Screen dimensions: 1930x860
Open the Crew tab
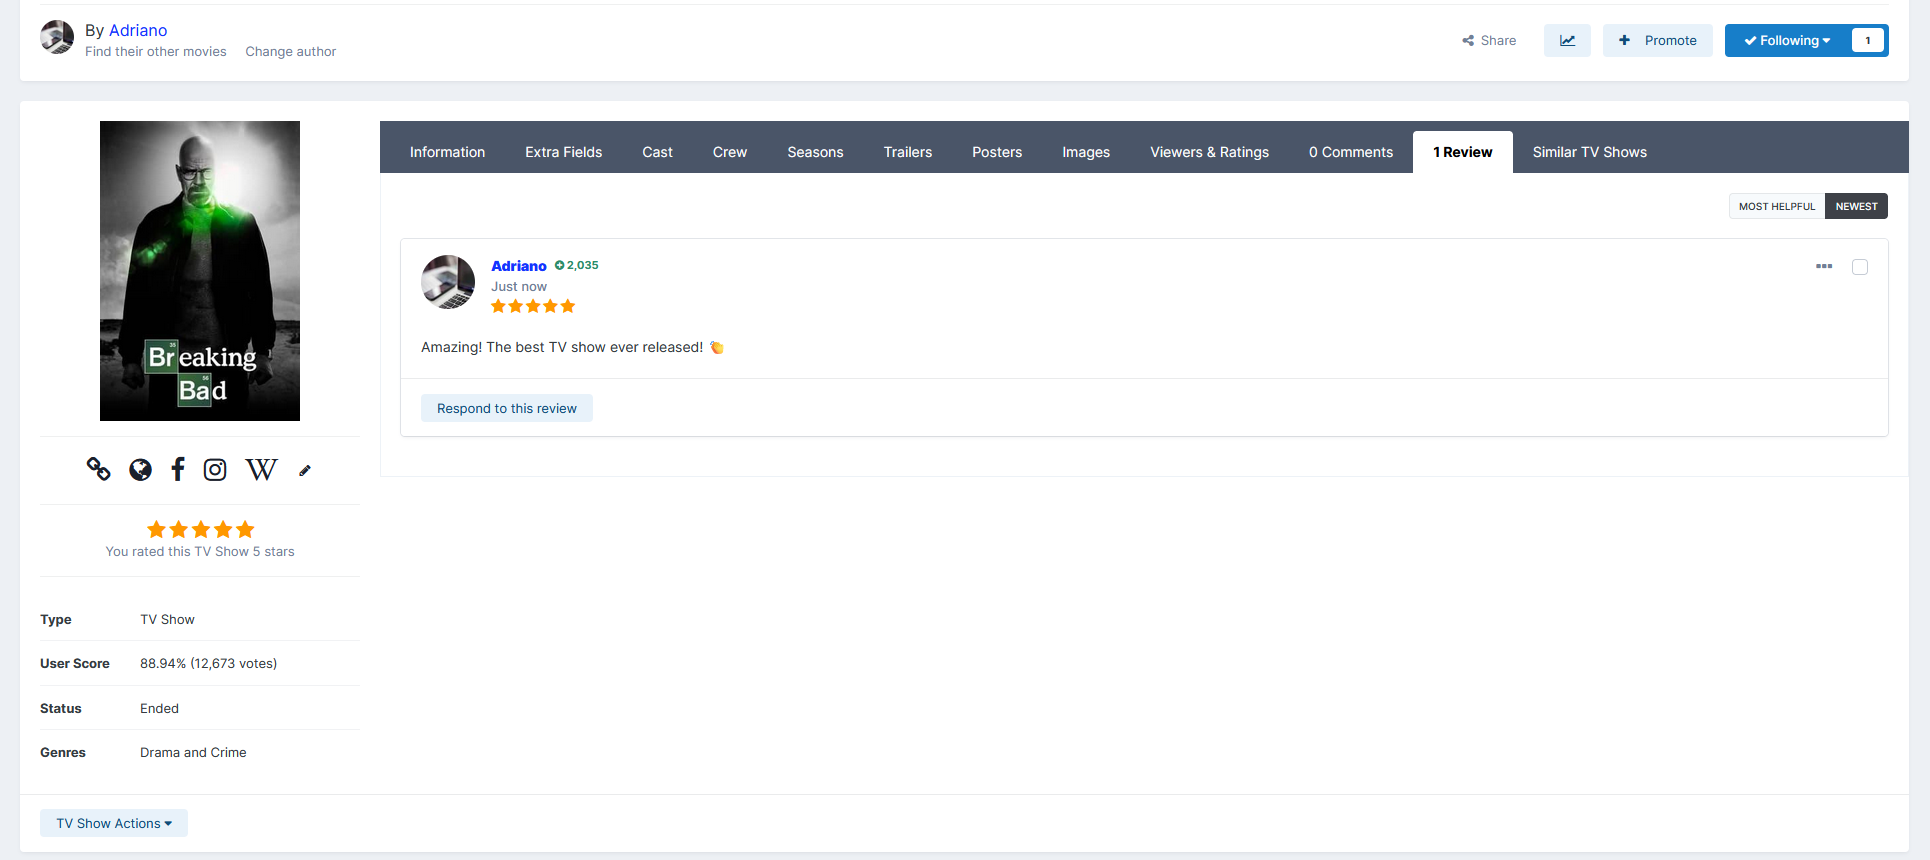pos(730,152)
